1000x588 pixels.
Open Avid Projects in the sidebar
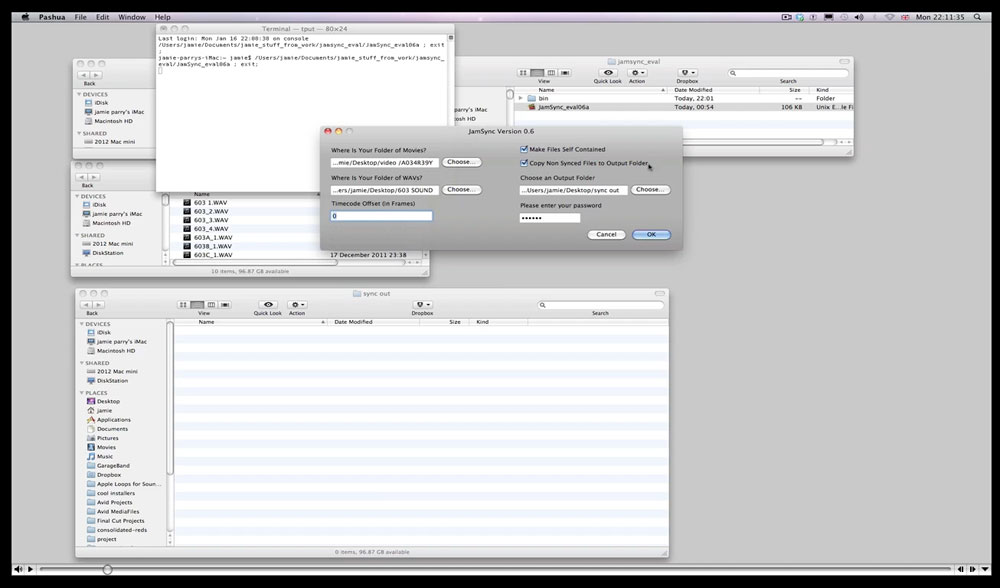point(117,503)
